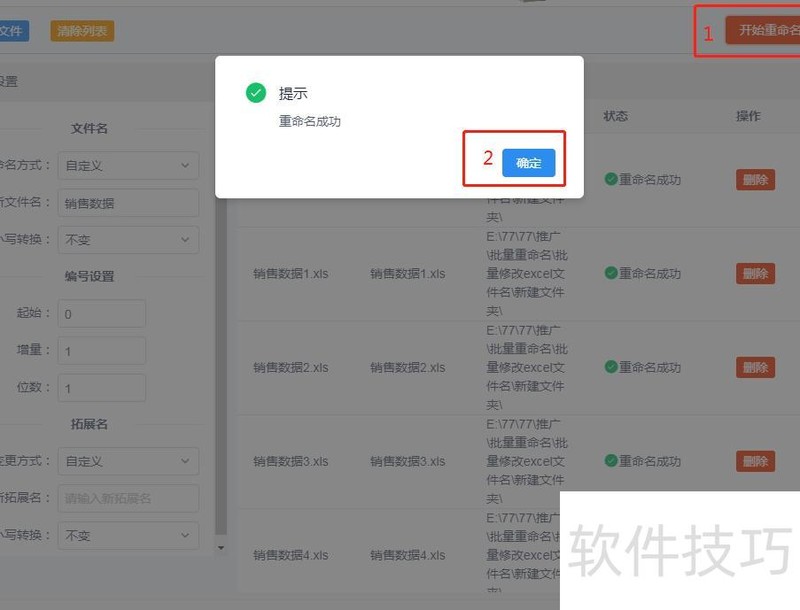Click the 新拓展名 input field
800x610 pixels.
128,498
